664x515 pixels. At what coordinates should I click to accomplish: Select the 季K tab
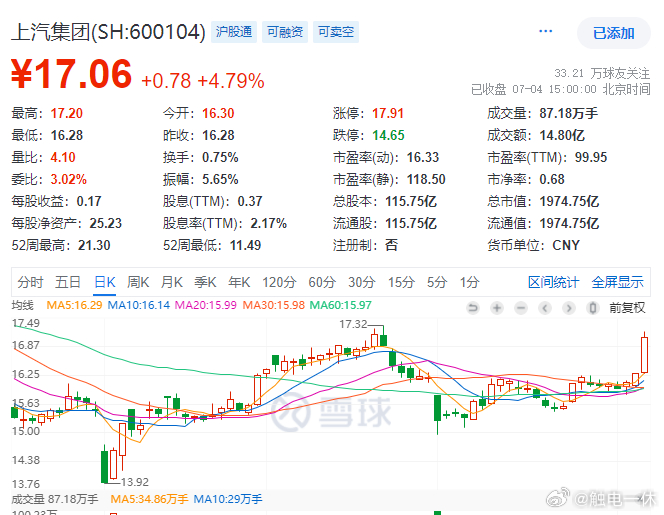coord(205,282)
